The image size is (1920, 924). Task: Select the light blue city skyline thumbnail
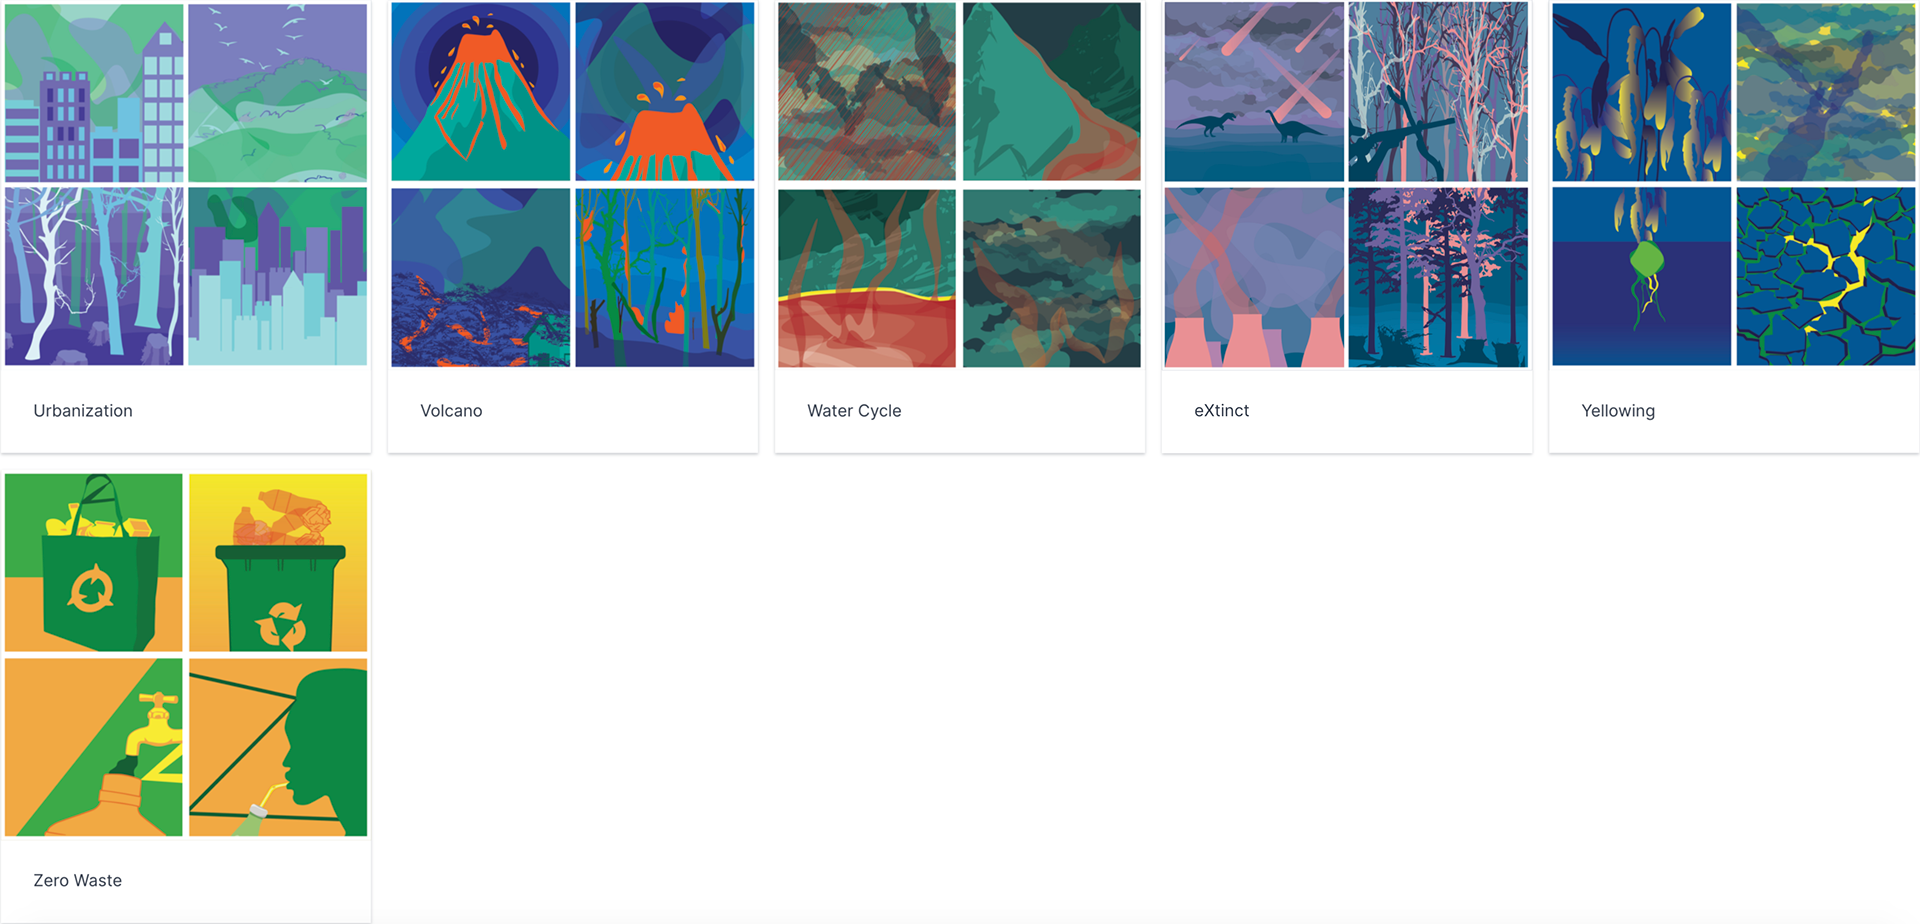pyautogui.click(x=278, y=276)
